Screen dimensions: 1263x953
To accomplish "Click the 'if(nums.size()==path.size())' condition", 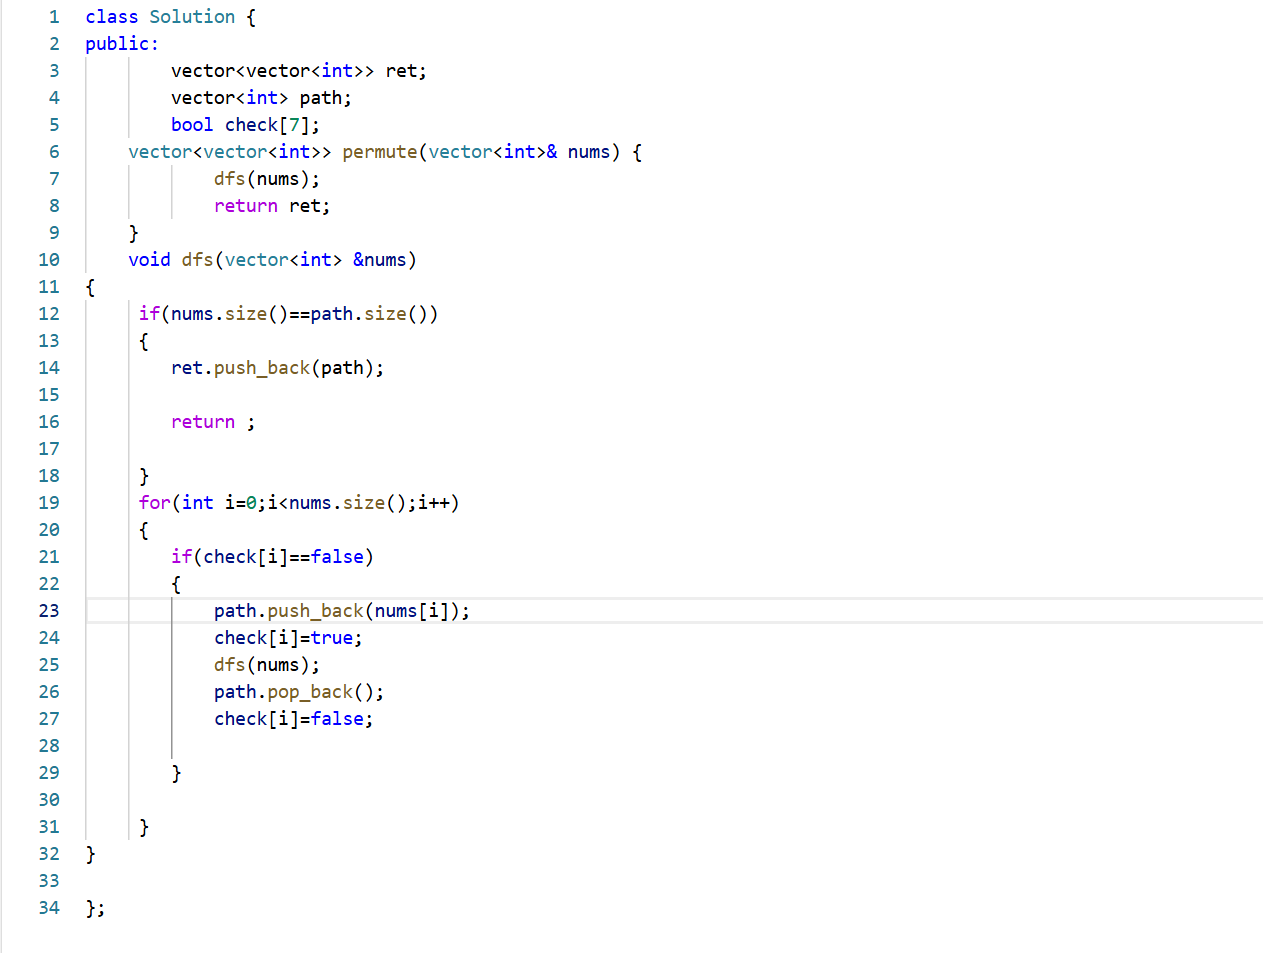I will pos(288,314).
